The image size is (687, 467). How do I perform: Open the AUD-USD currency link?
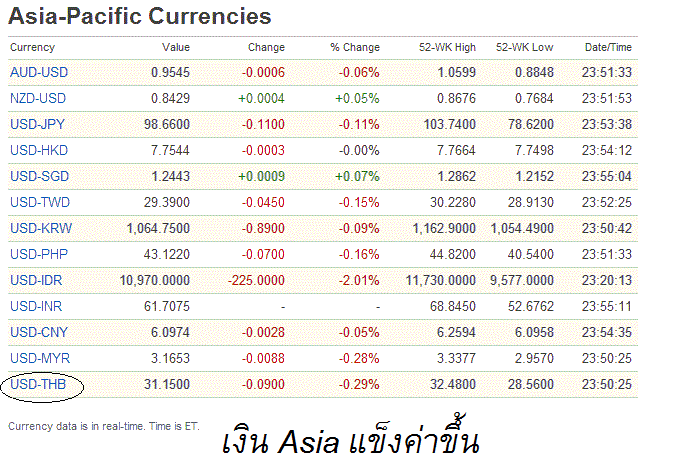(38, 73)
